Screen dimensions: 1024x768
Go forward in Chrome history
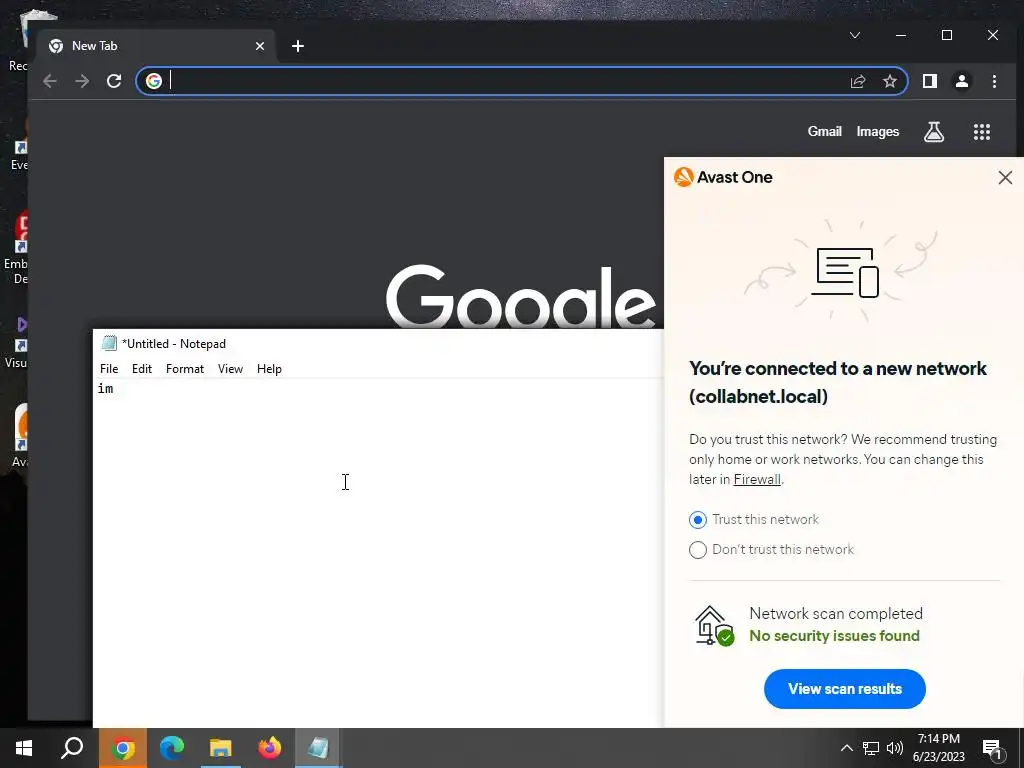coord(82,81)
